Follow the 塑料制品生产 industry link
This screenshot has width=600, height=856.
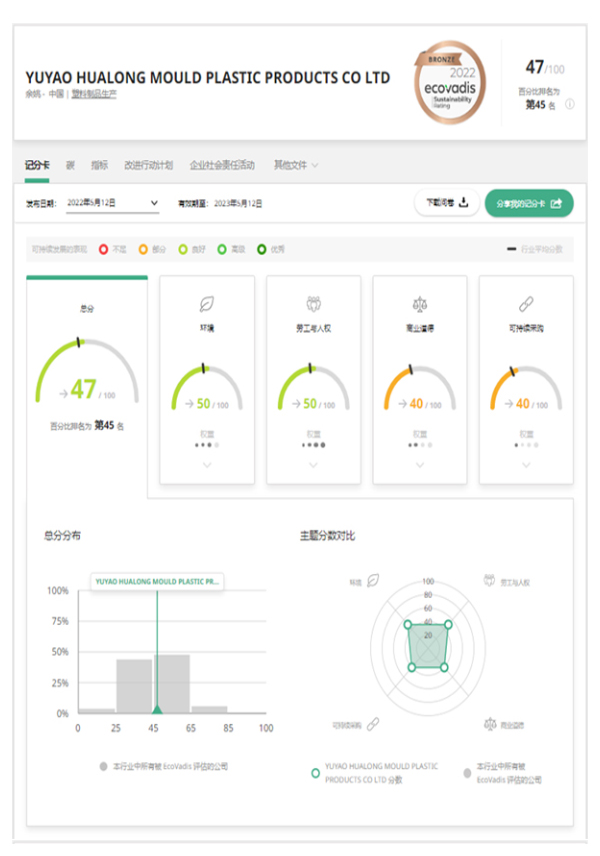[94, 94]
